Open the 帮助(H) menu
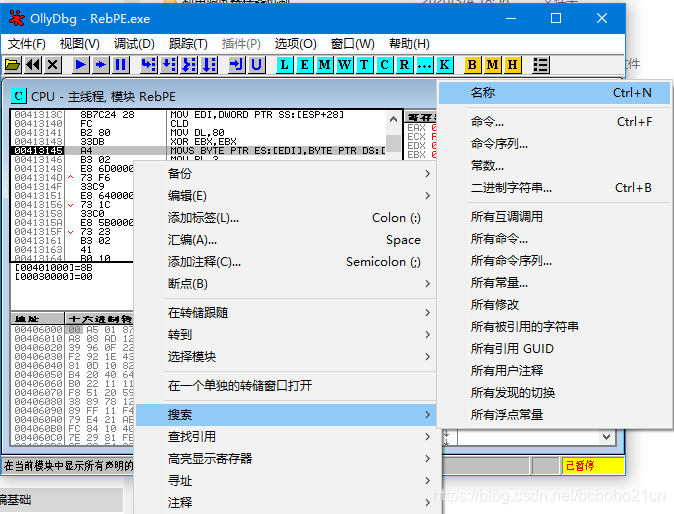Screen dimensions: 674x514 click(x=409, y=44)
